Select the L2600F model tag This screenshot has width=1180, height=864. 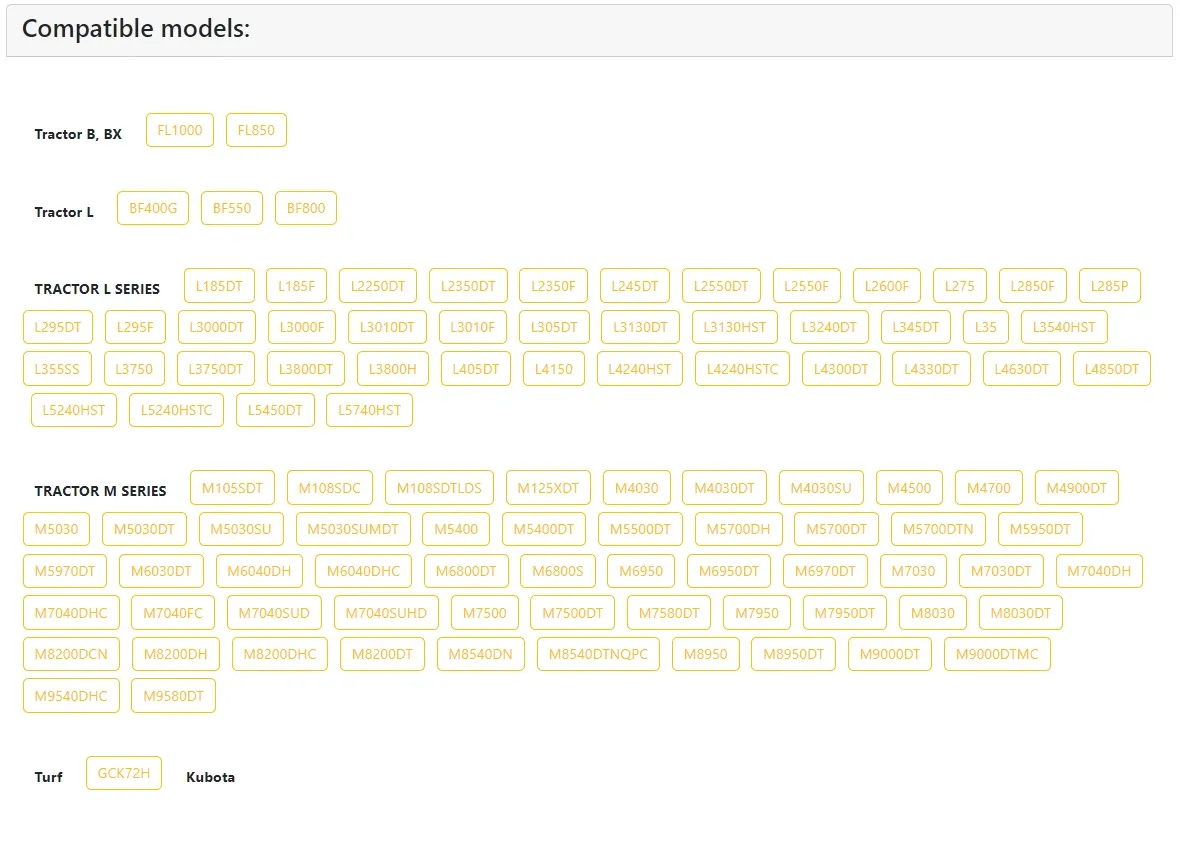(887, 286)
